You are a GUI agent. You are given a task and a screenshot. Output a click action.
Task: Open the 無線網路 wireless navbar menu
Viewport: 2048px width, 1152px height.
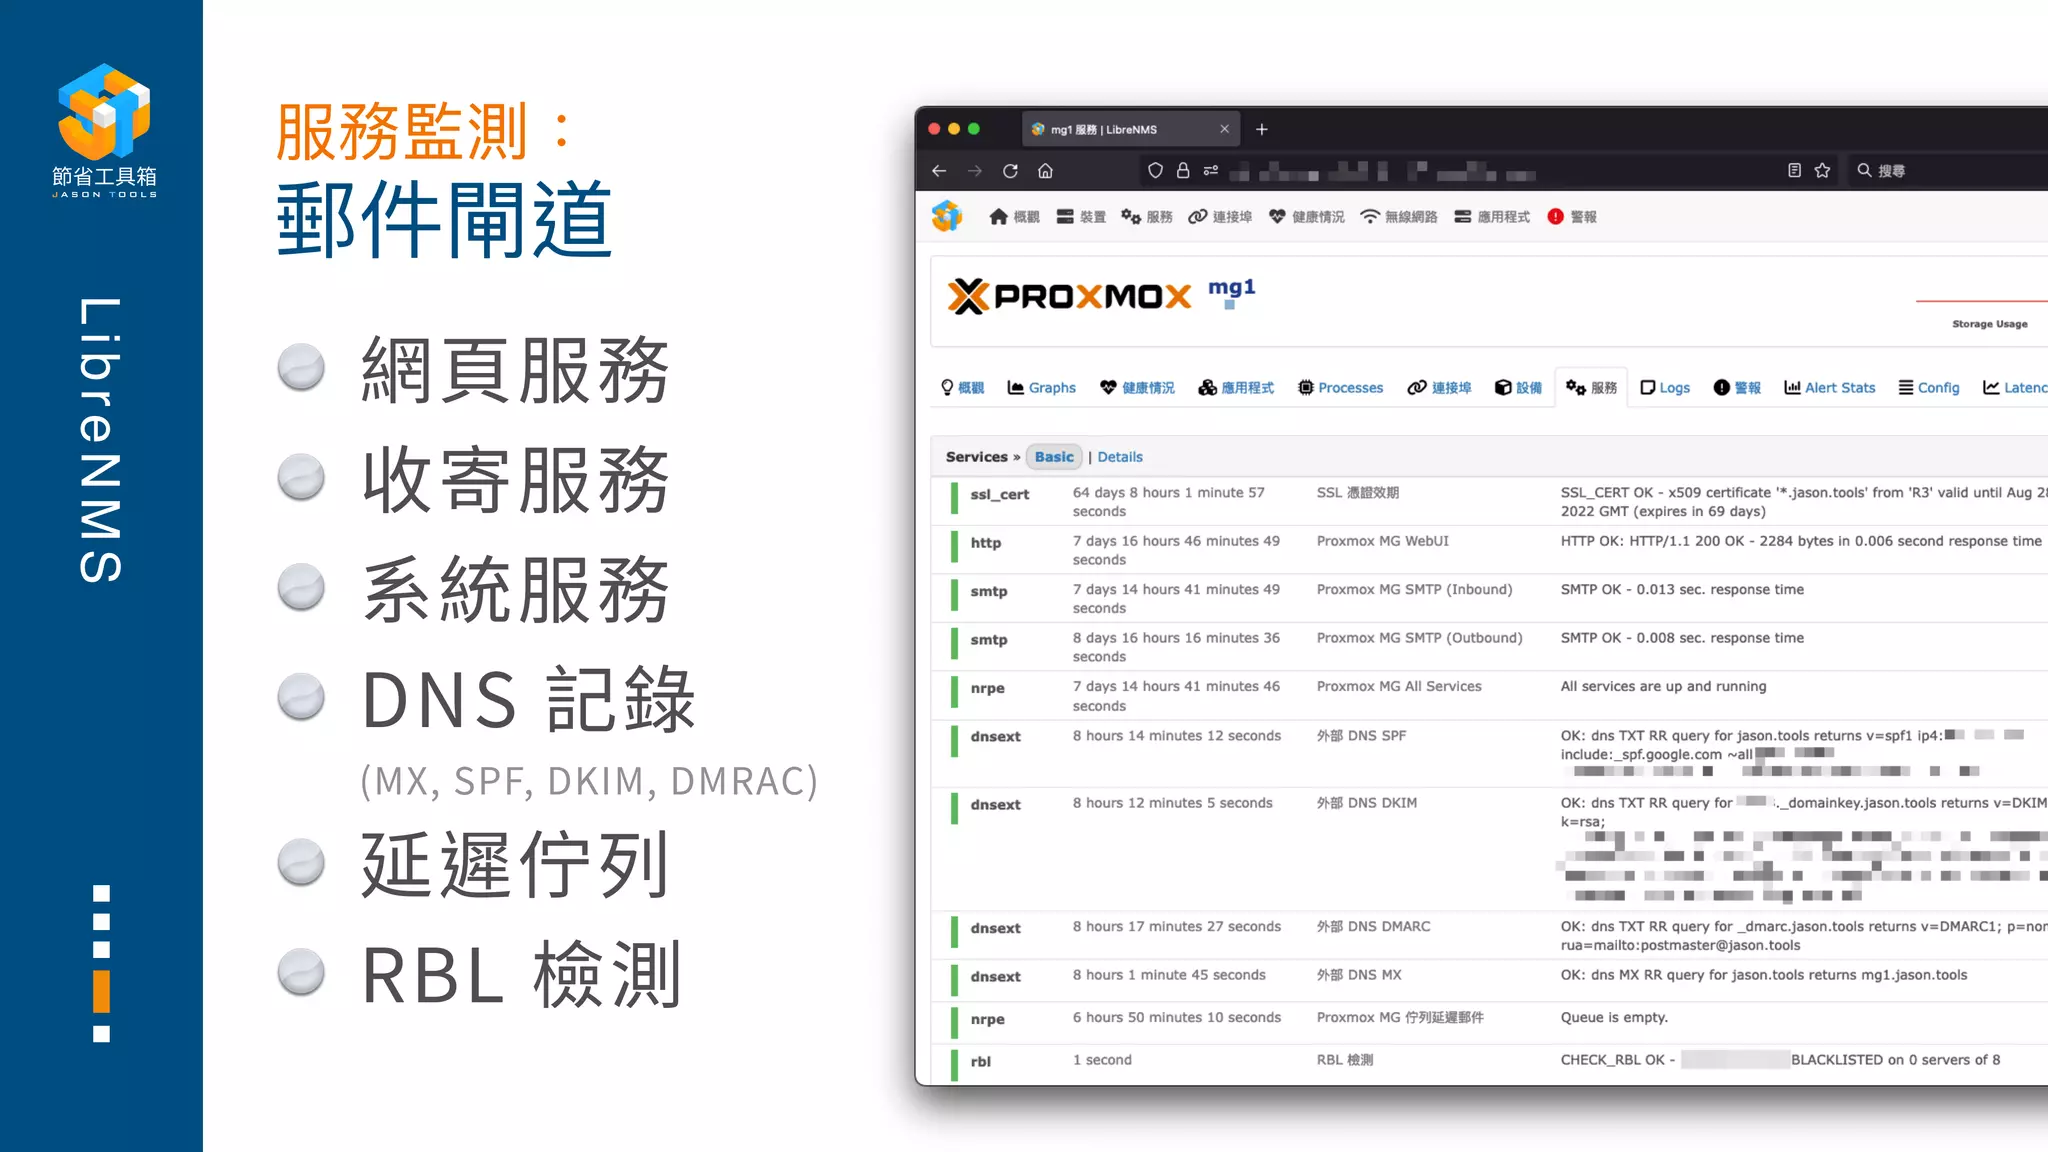click(1399, 217)
